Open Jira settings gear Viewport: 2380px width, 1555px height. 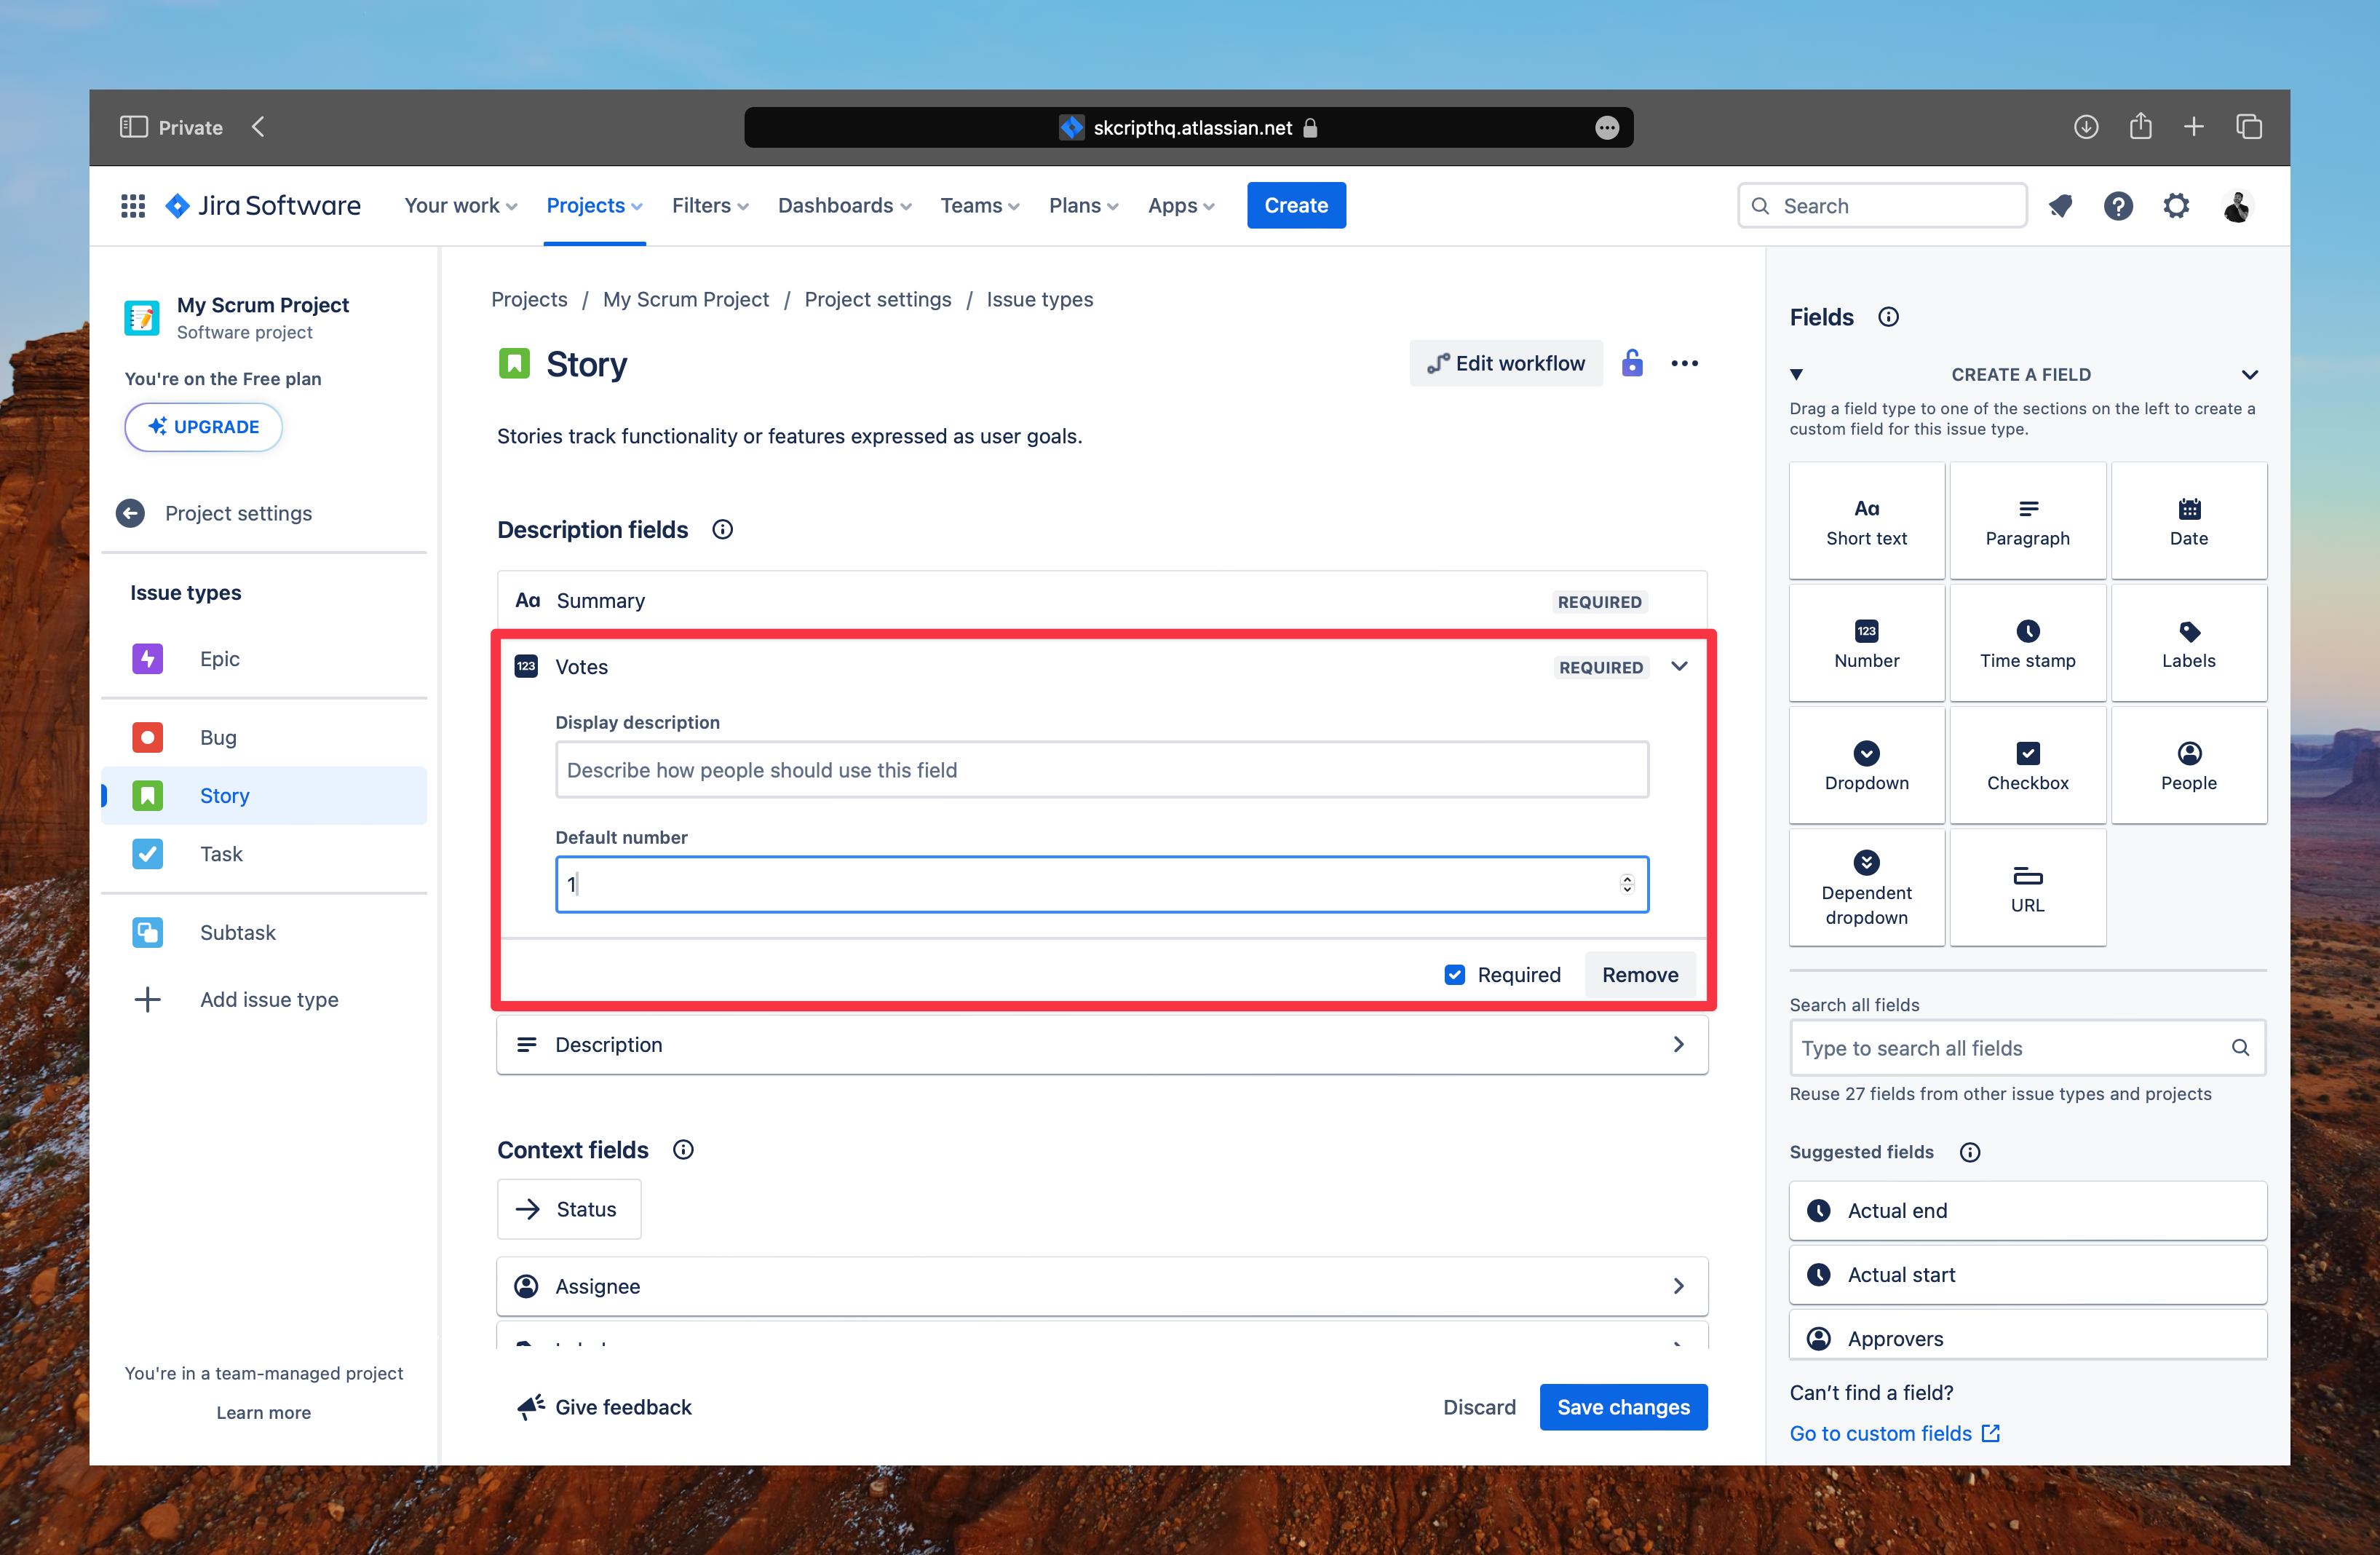click(2177, 205)
